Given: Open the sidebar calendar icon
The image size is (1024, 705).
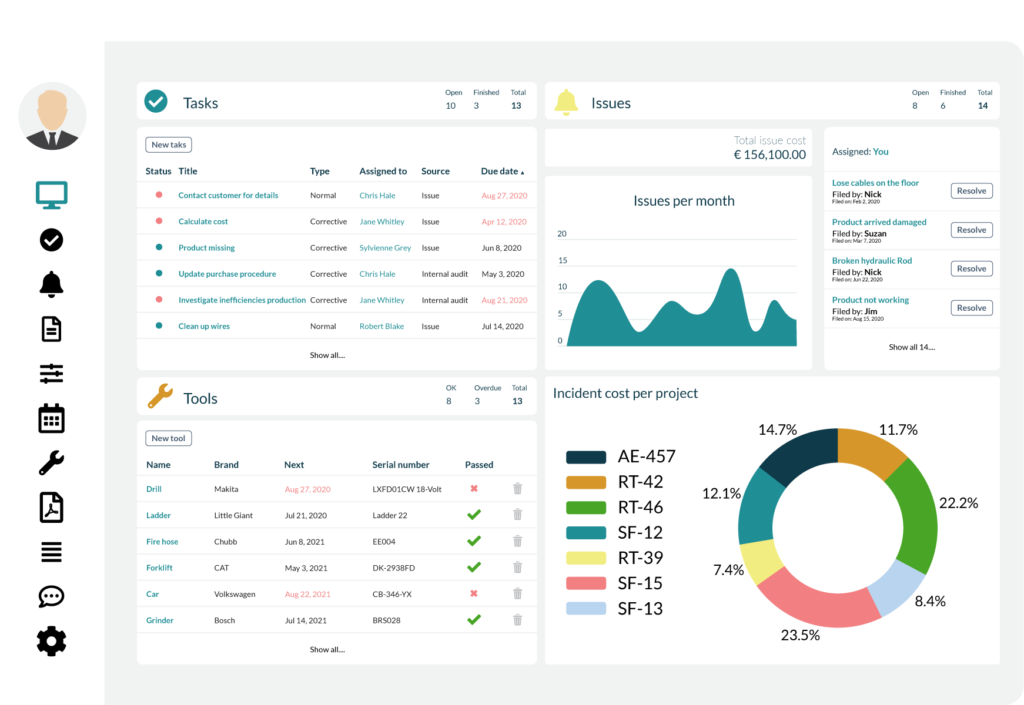Looking at the screenshot, I should (x=52, y=418).
